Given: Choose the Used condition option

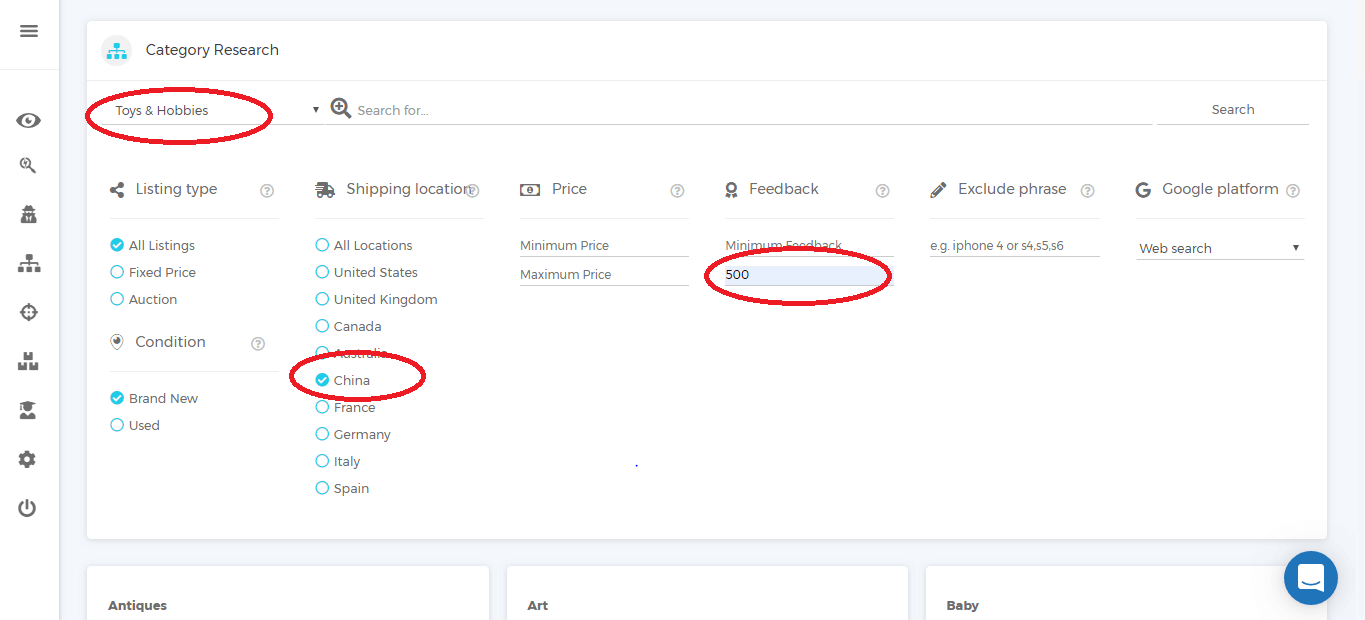Looking at the screenshot, I should [x=117, y=425].
